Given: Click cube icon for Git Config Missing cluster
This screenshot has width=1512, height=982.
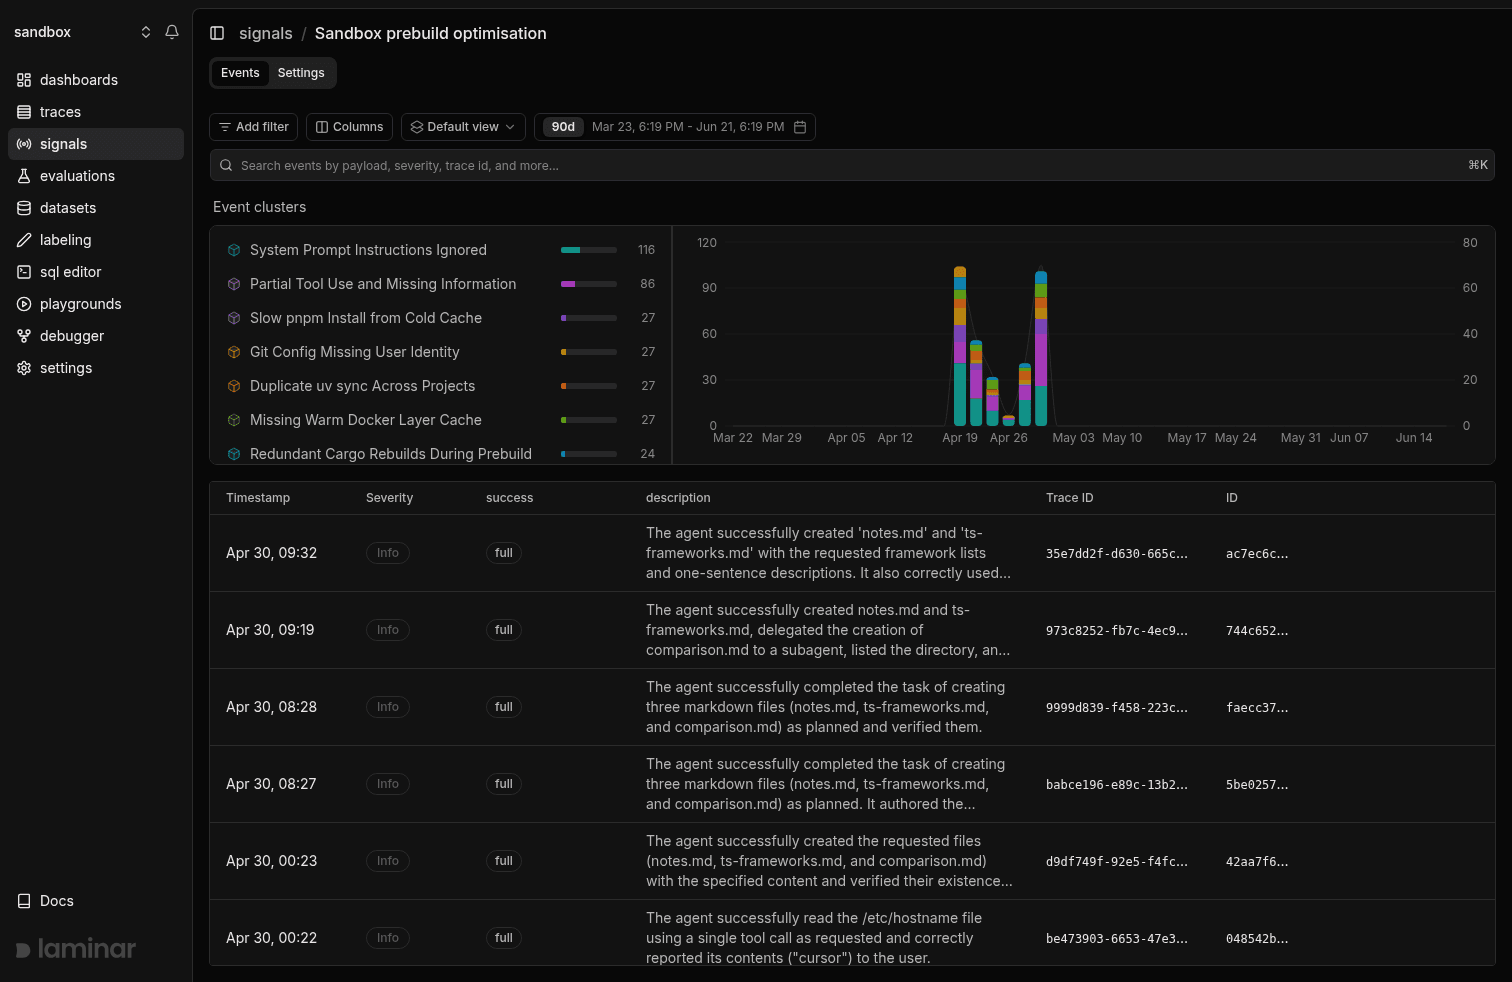Looking at the screenshot, I should (234, 352).
